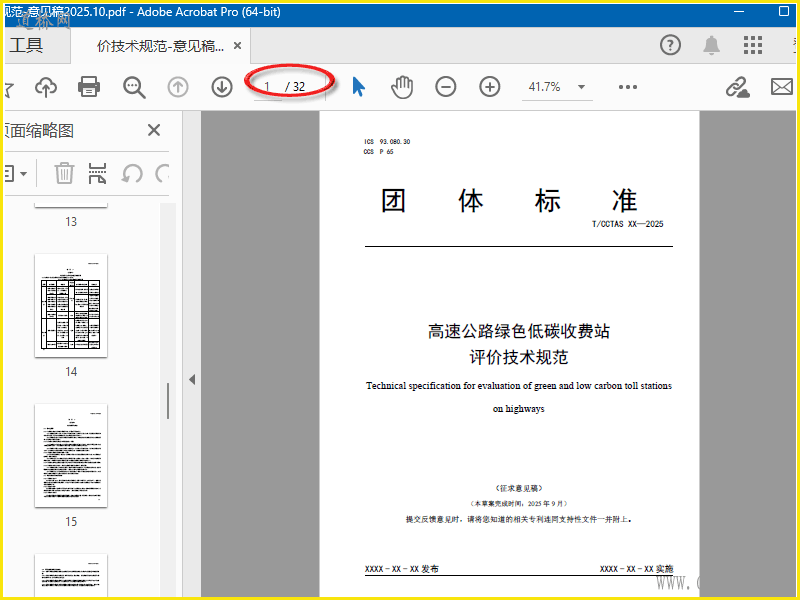Screen dimensions: 800x600
Task: Show more tools ellipsis
Action: pos(628,87)
